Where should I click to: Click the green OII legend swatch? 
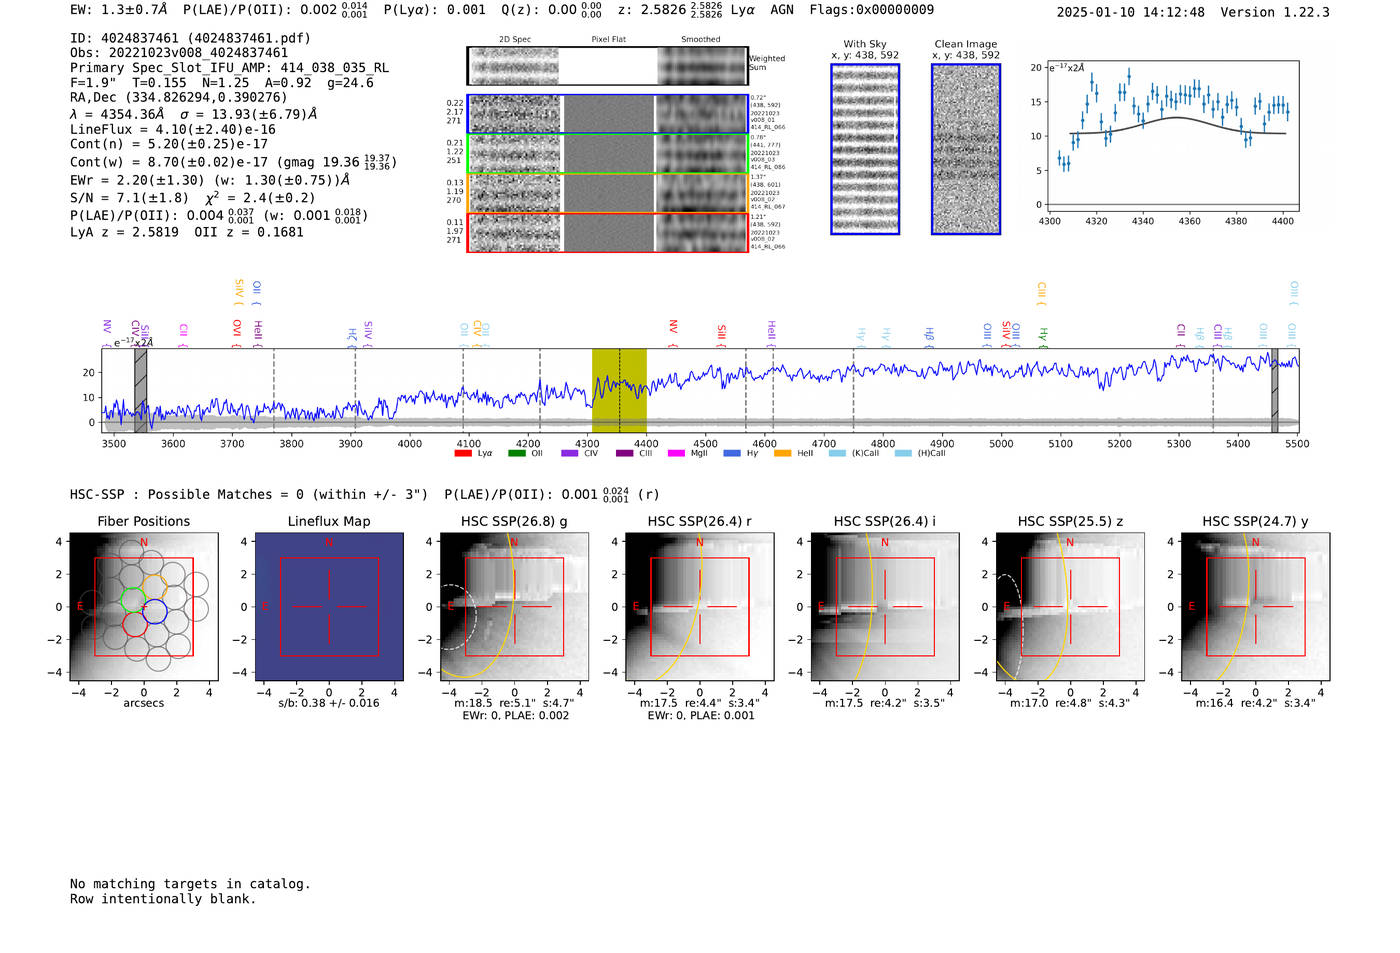(517, 454)
